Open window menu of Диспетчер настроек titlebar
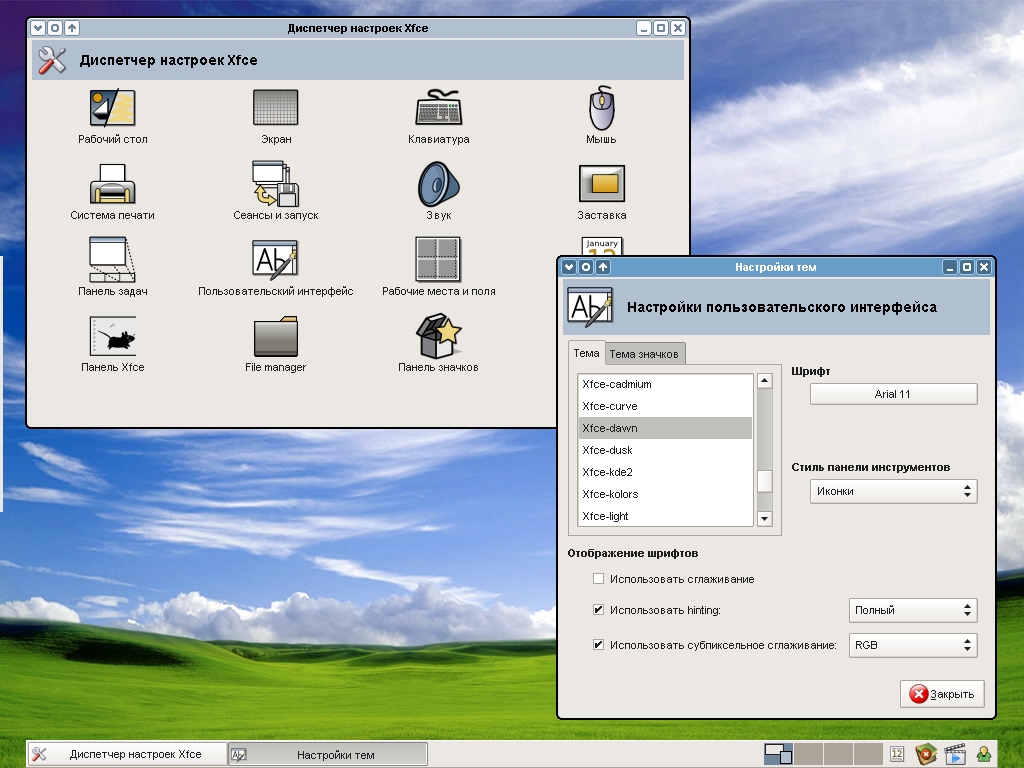Image resolution: width=1024 pixels, height=768 pixels. pos(38,27)
